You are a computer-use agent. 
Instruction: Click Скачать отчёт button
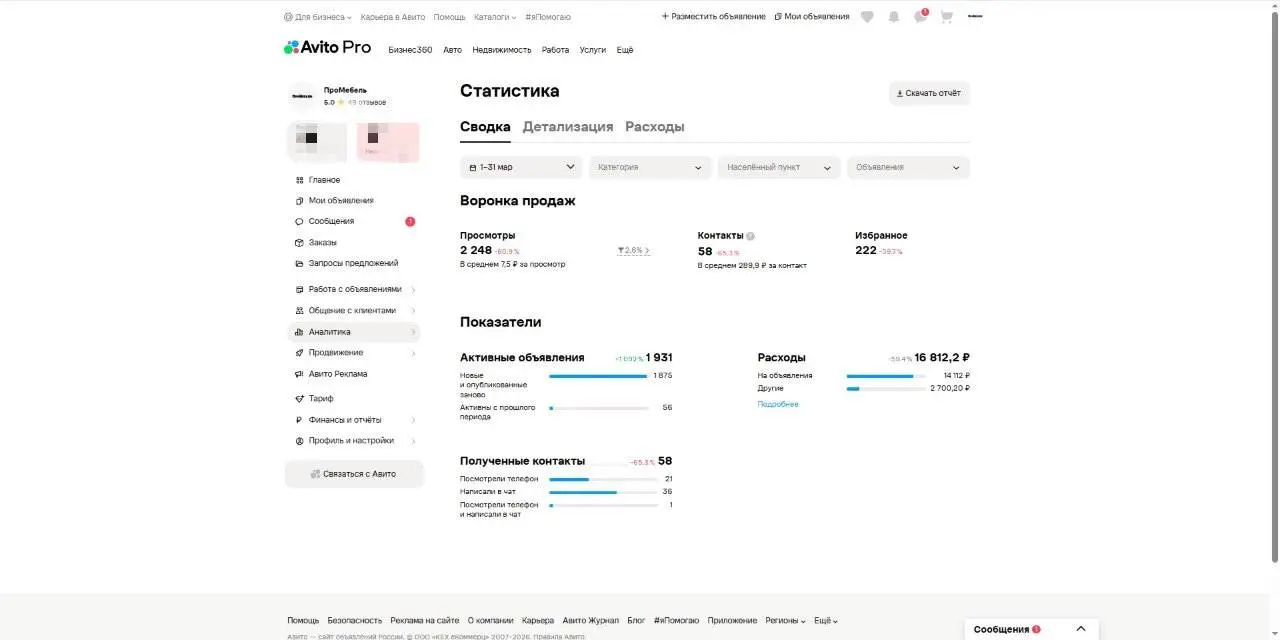(929, 93)
